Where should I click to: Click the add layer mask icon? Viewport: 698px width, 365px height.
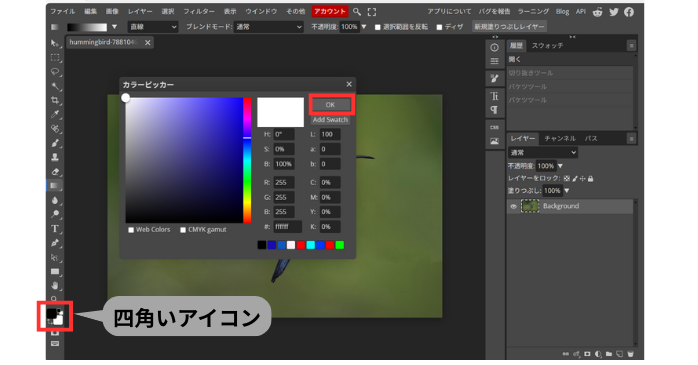[587, 354]
